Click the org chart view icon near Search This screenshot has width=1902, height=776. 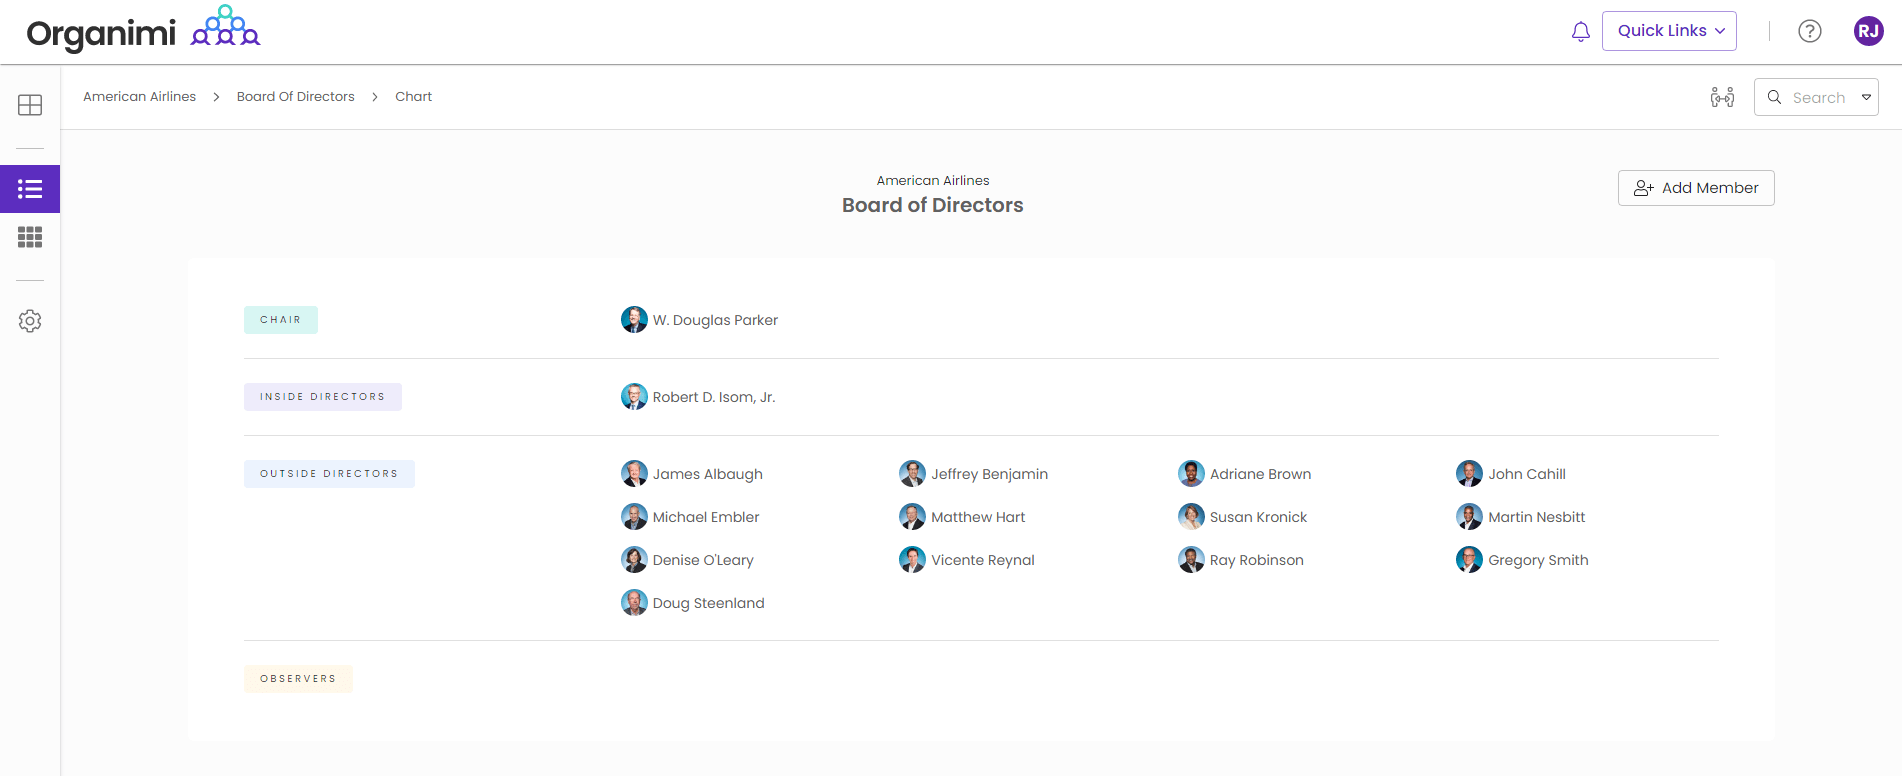coord(1722,97)
